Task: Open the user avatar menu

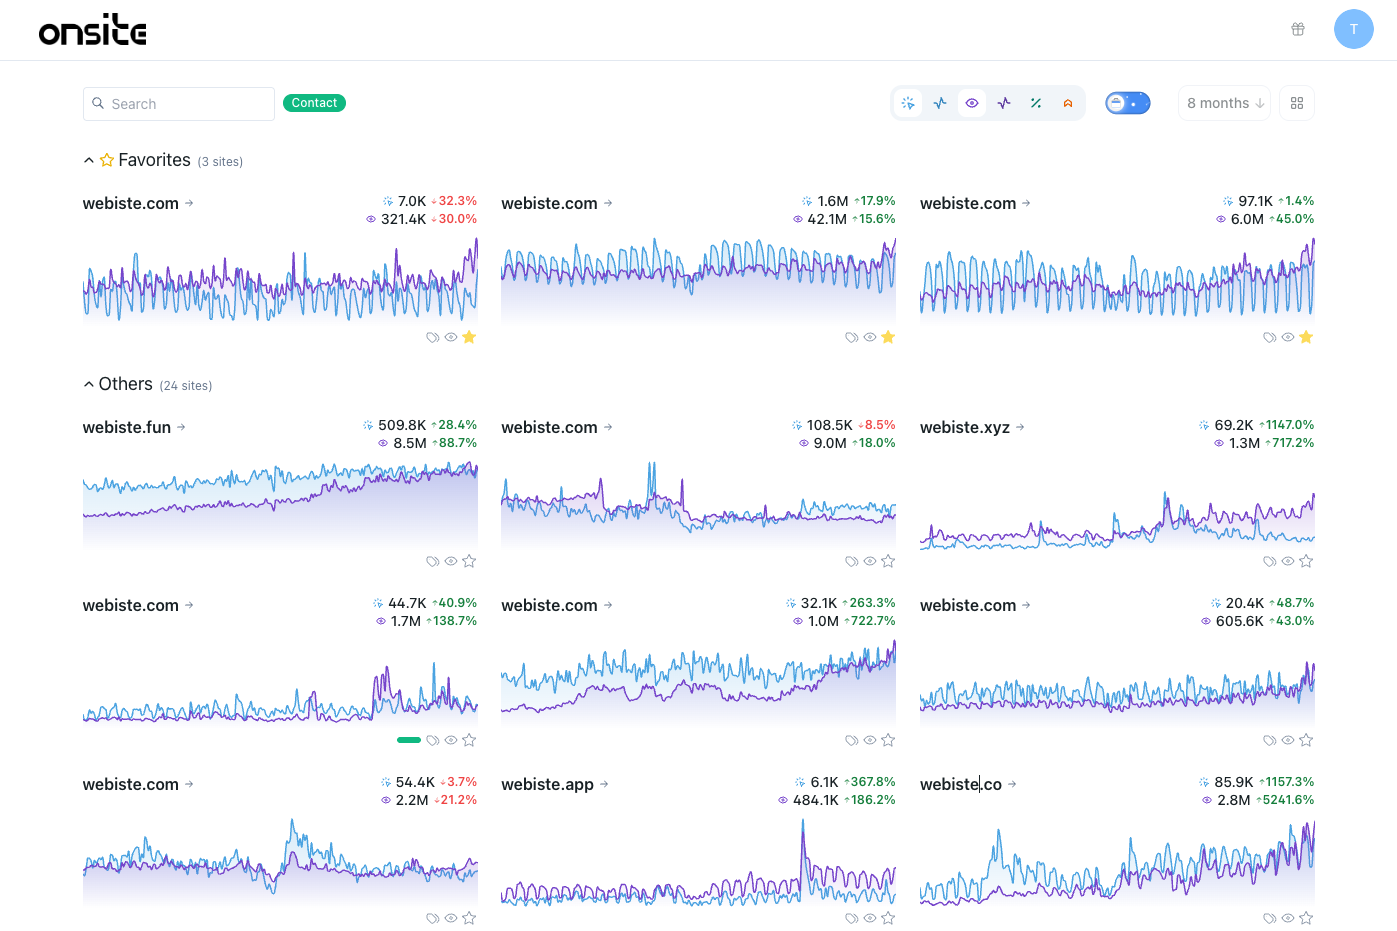Action: (x=1353, y=29)
